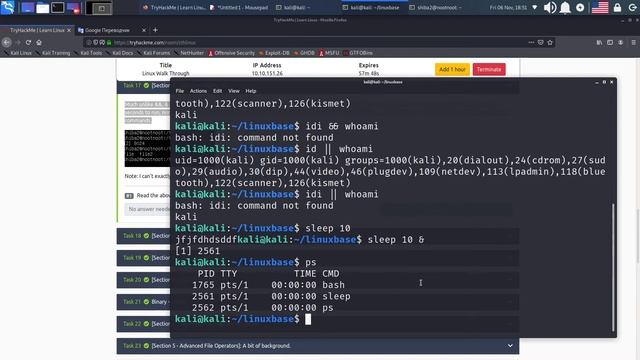Viewport: 640px width, 360px height.
Task: Close the TryHackMe browser tab
Action: point(69,30)
